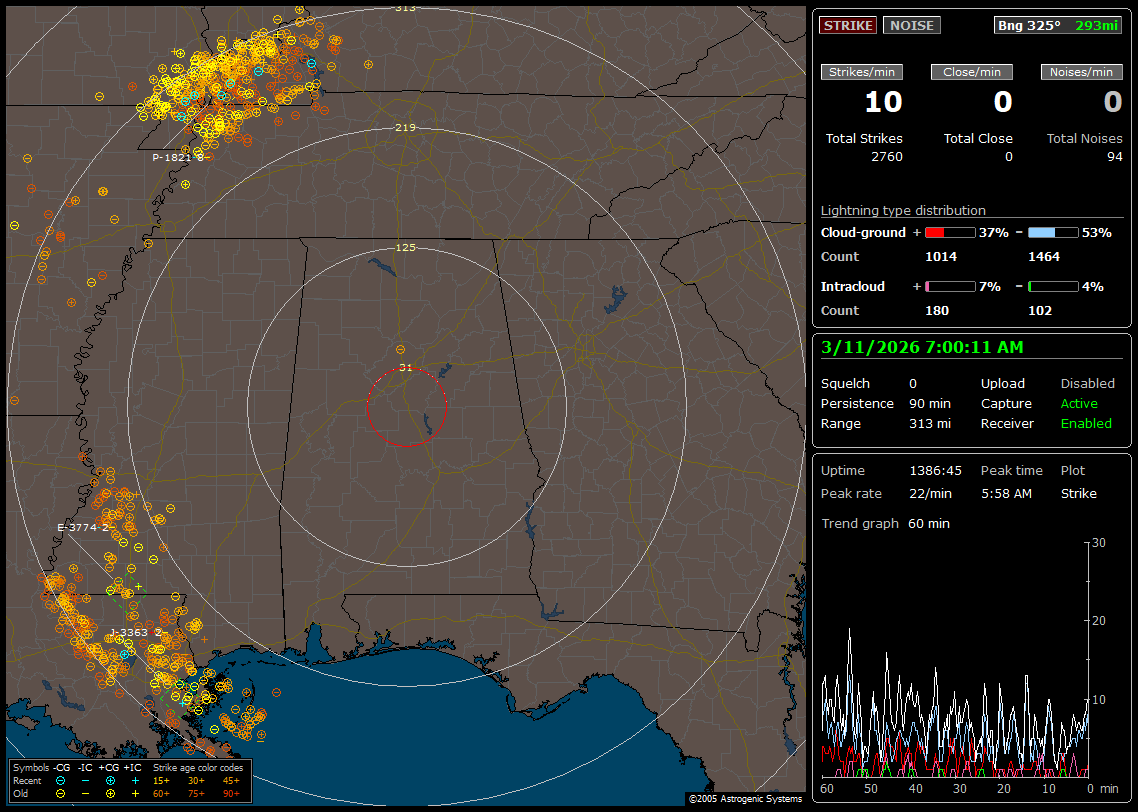This screenshot has width=1138, height=812.
Task: Toggle the NOISE indicator
Action: (x=911, y=26)
